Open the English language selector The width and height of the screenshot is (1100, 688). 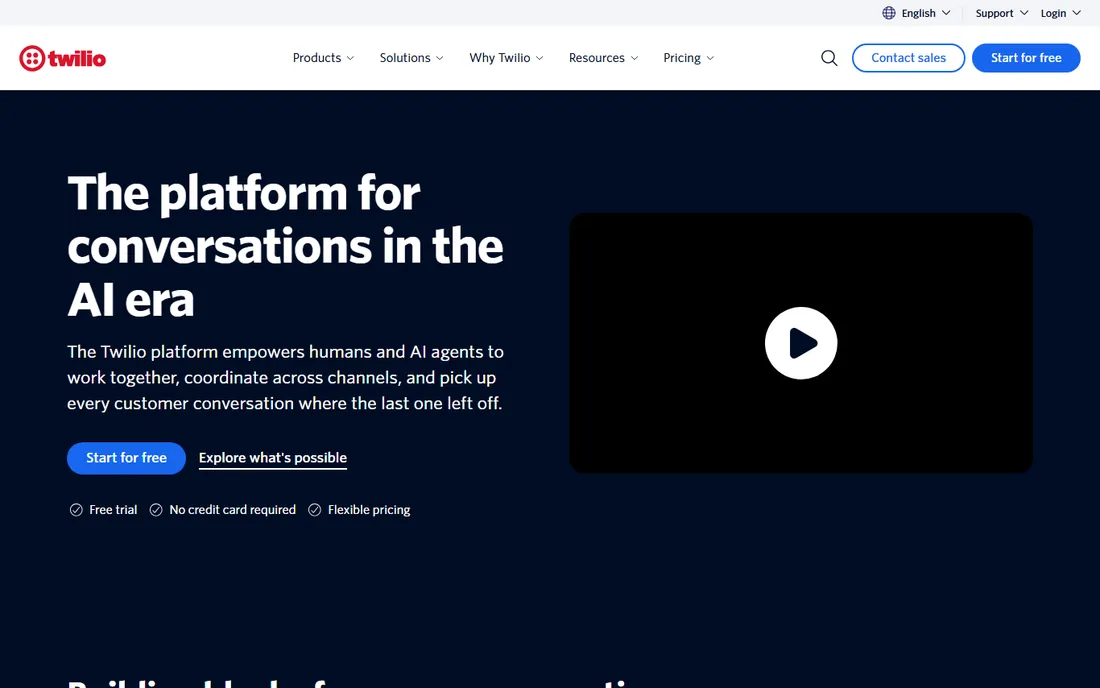pyautogui.click(x=917, y=13)
